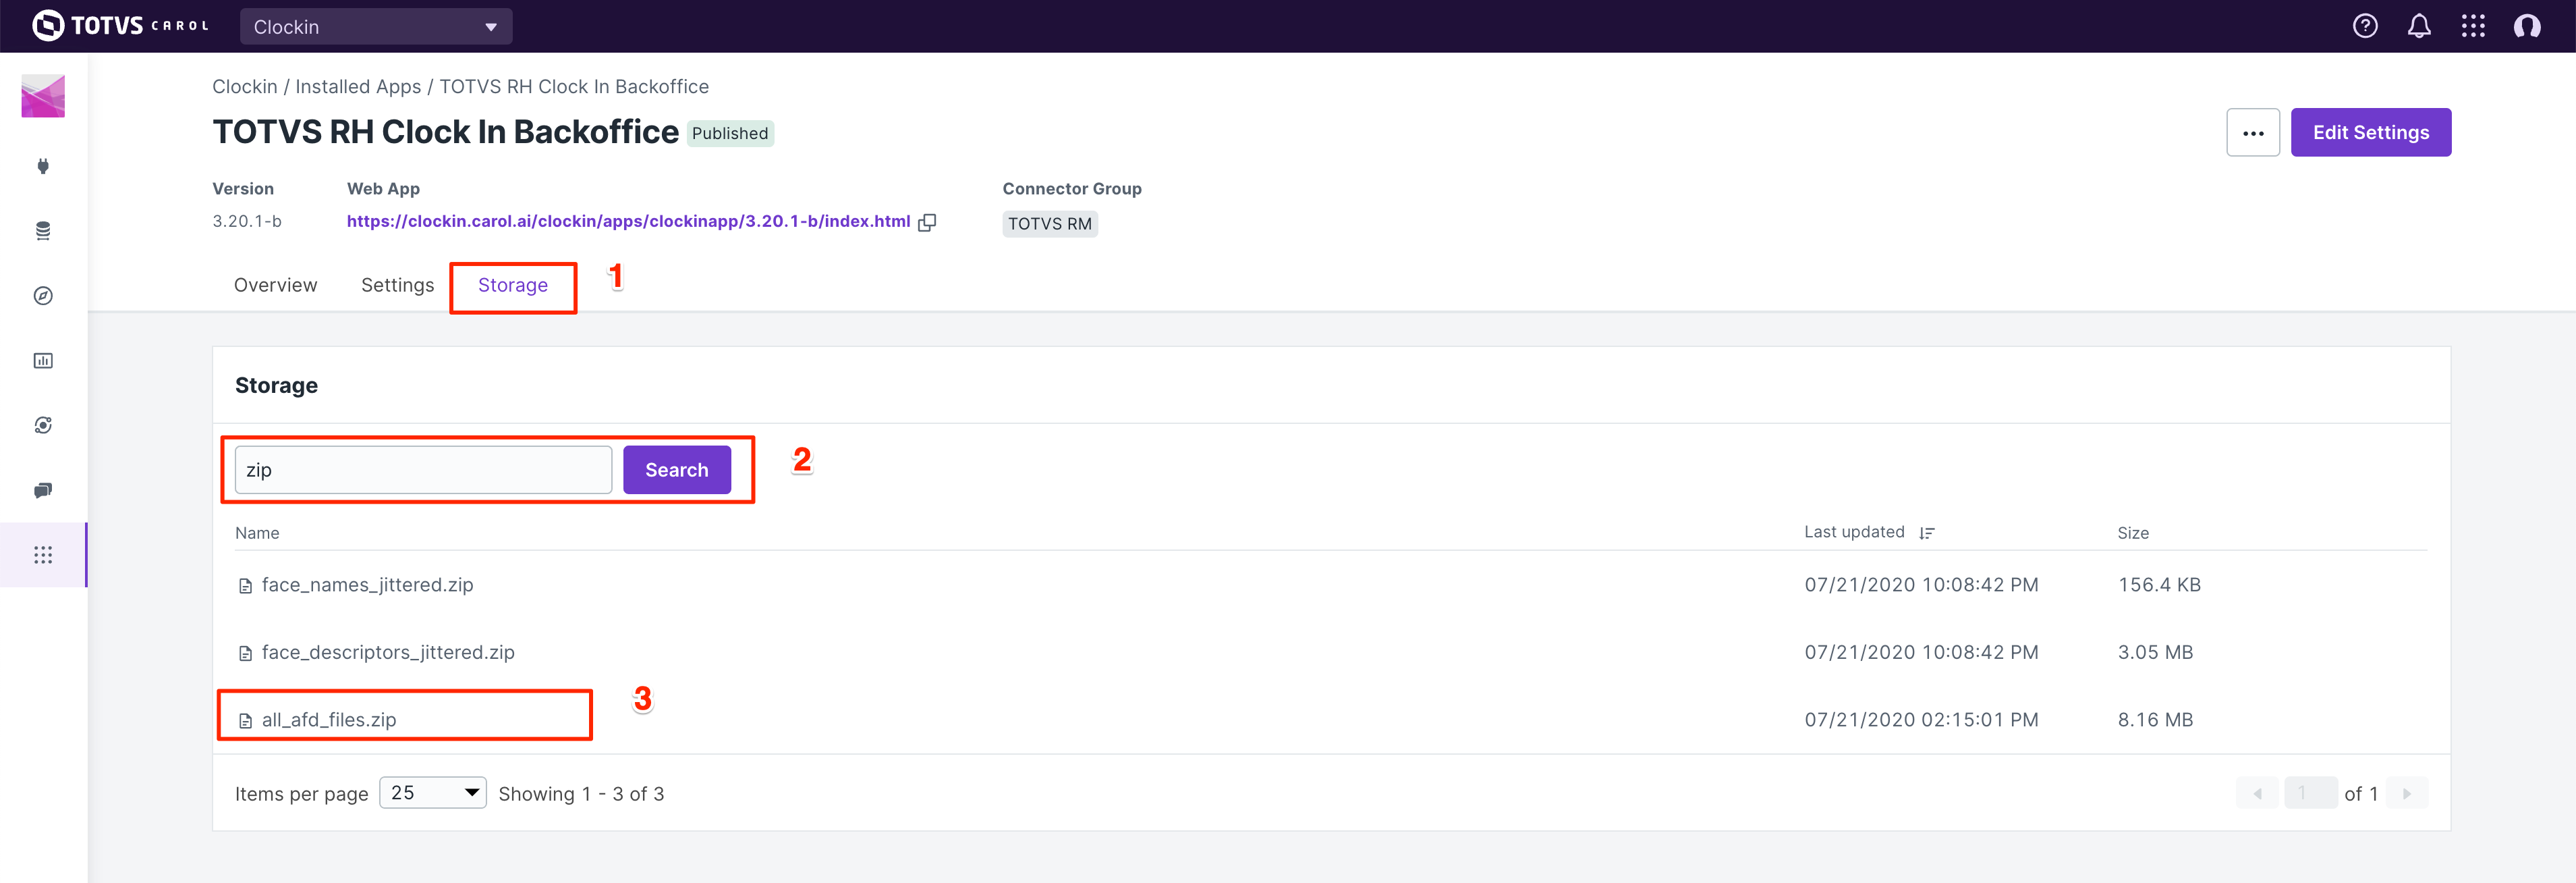Open the notifications bell

click(2419, 26)
